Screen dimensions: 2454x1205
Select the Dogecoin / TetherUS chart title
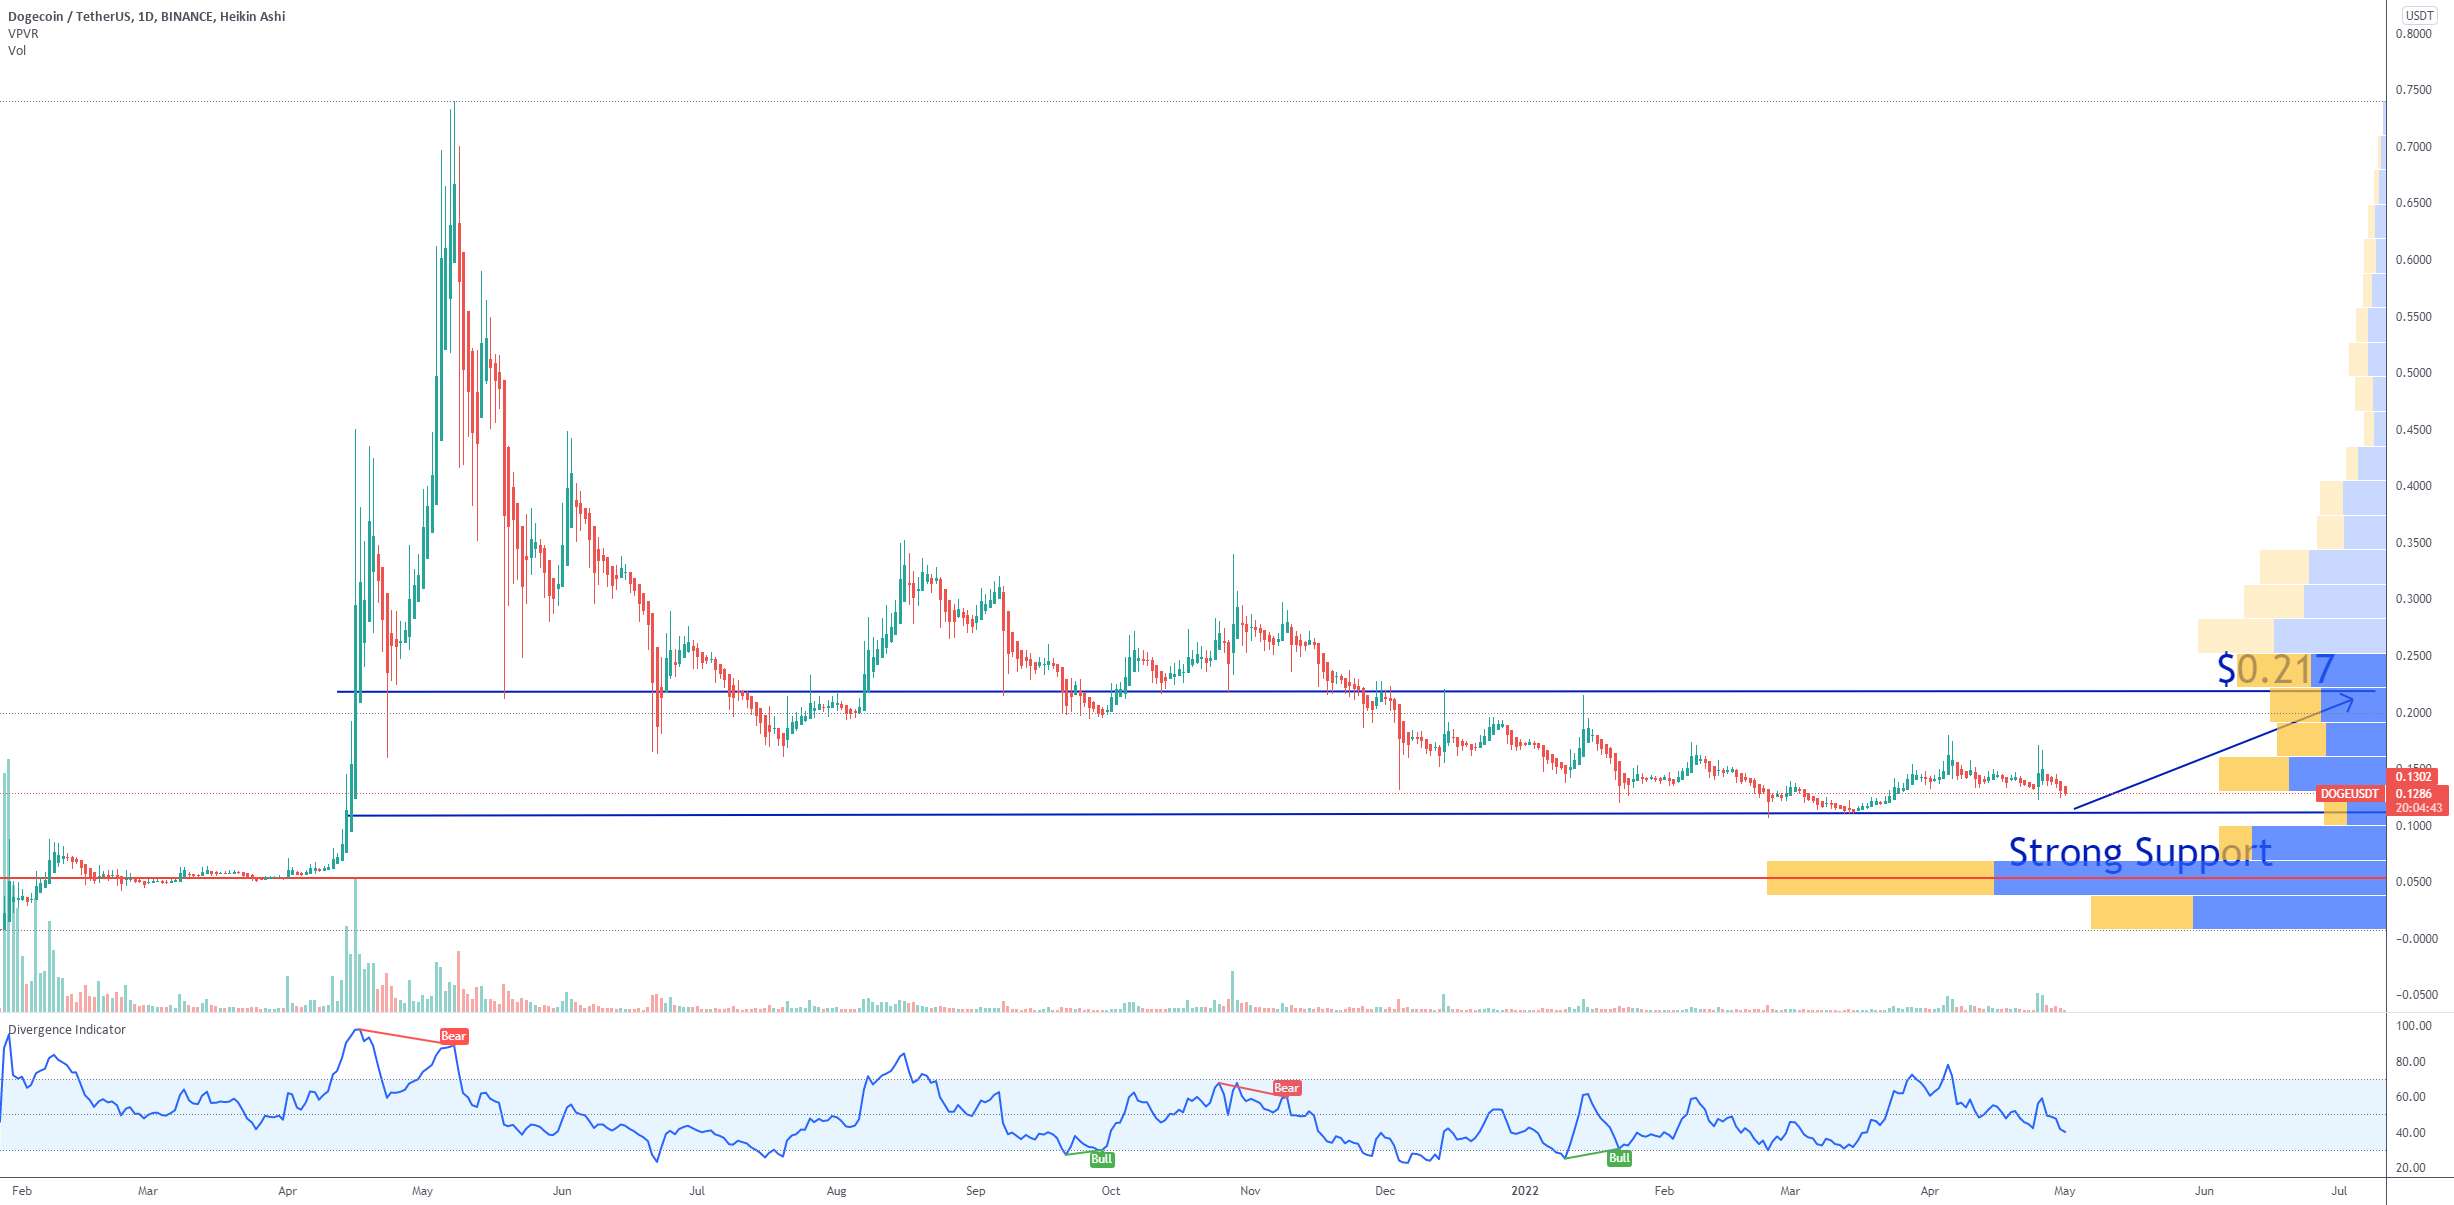coord(146,16)
